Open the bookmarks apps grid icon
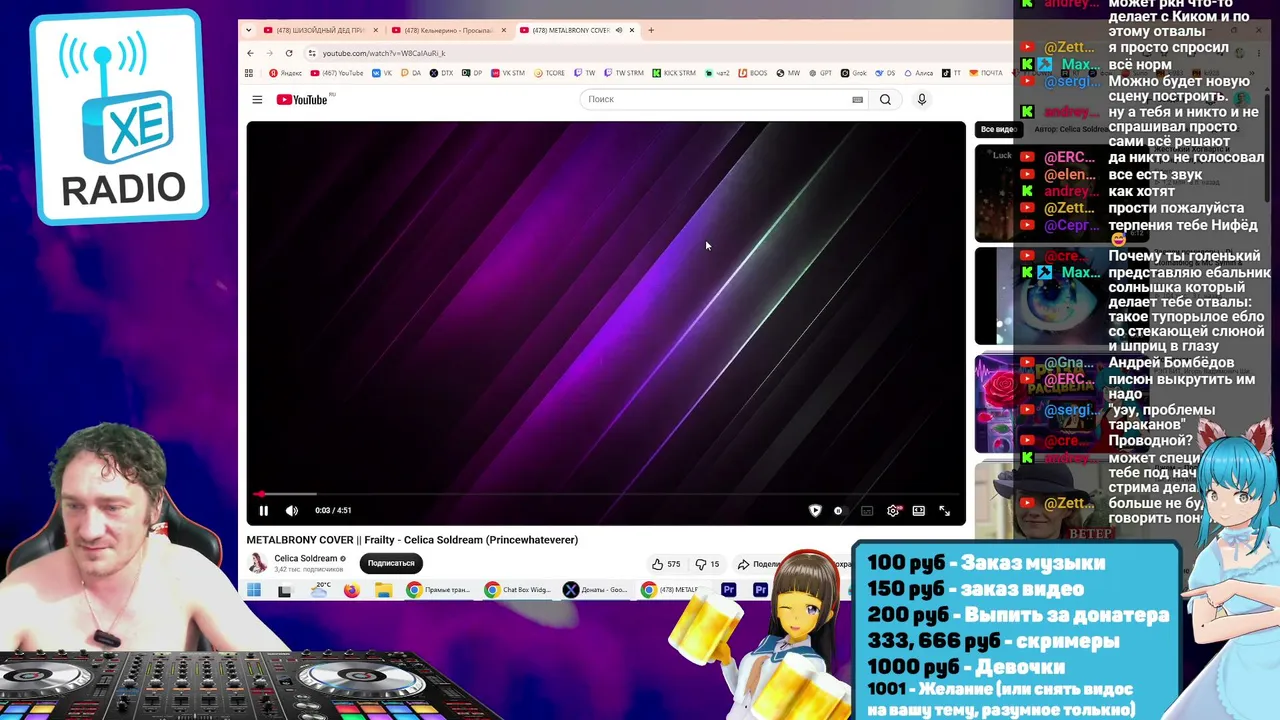 pyautogui.click(x=249, y=73)
